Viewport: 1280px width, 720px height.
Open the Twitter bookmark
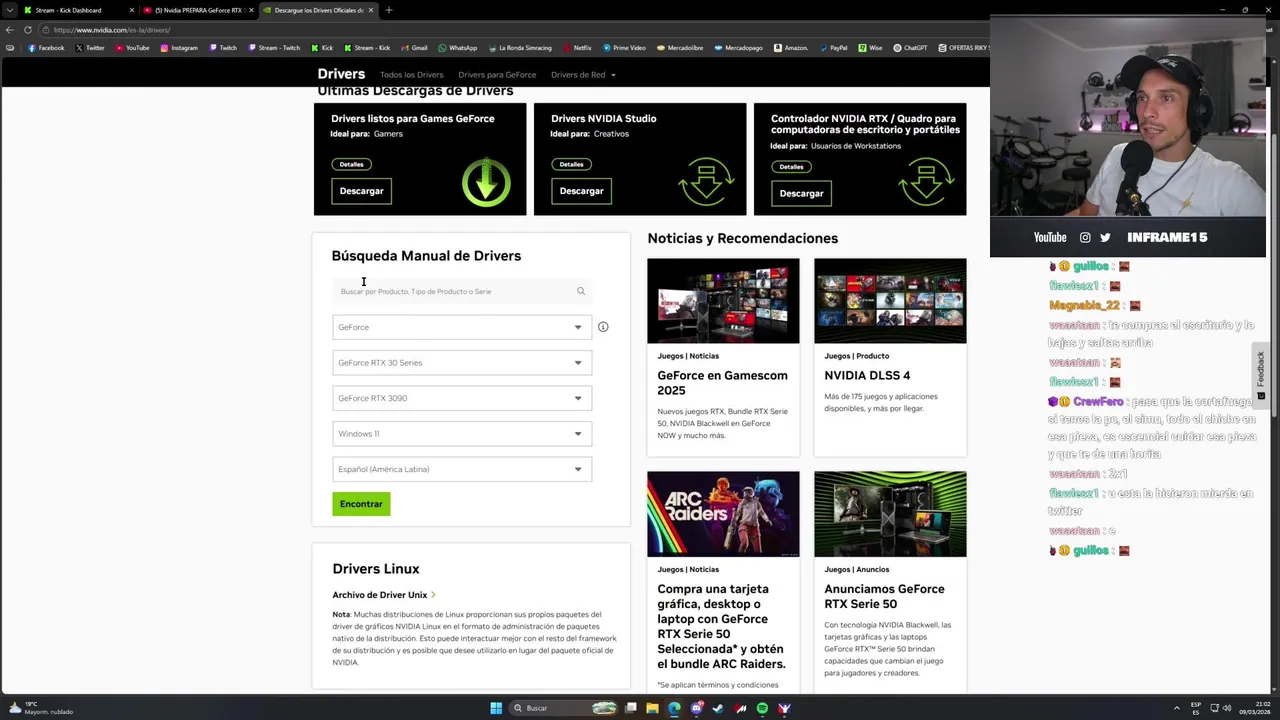90,48
